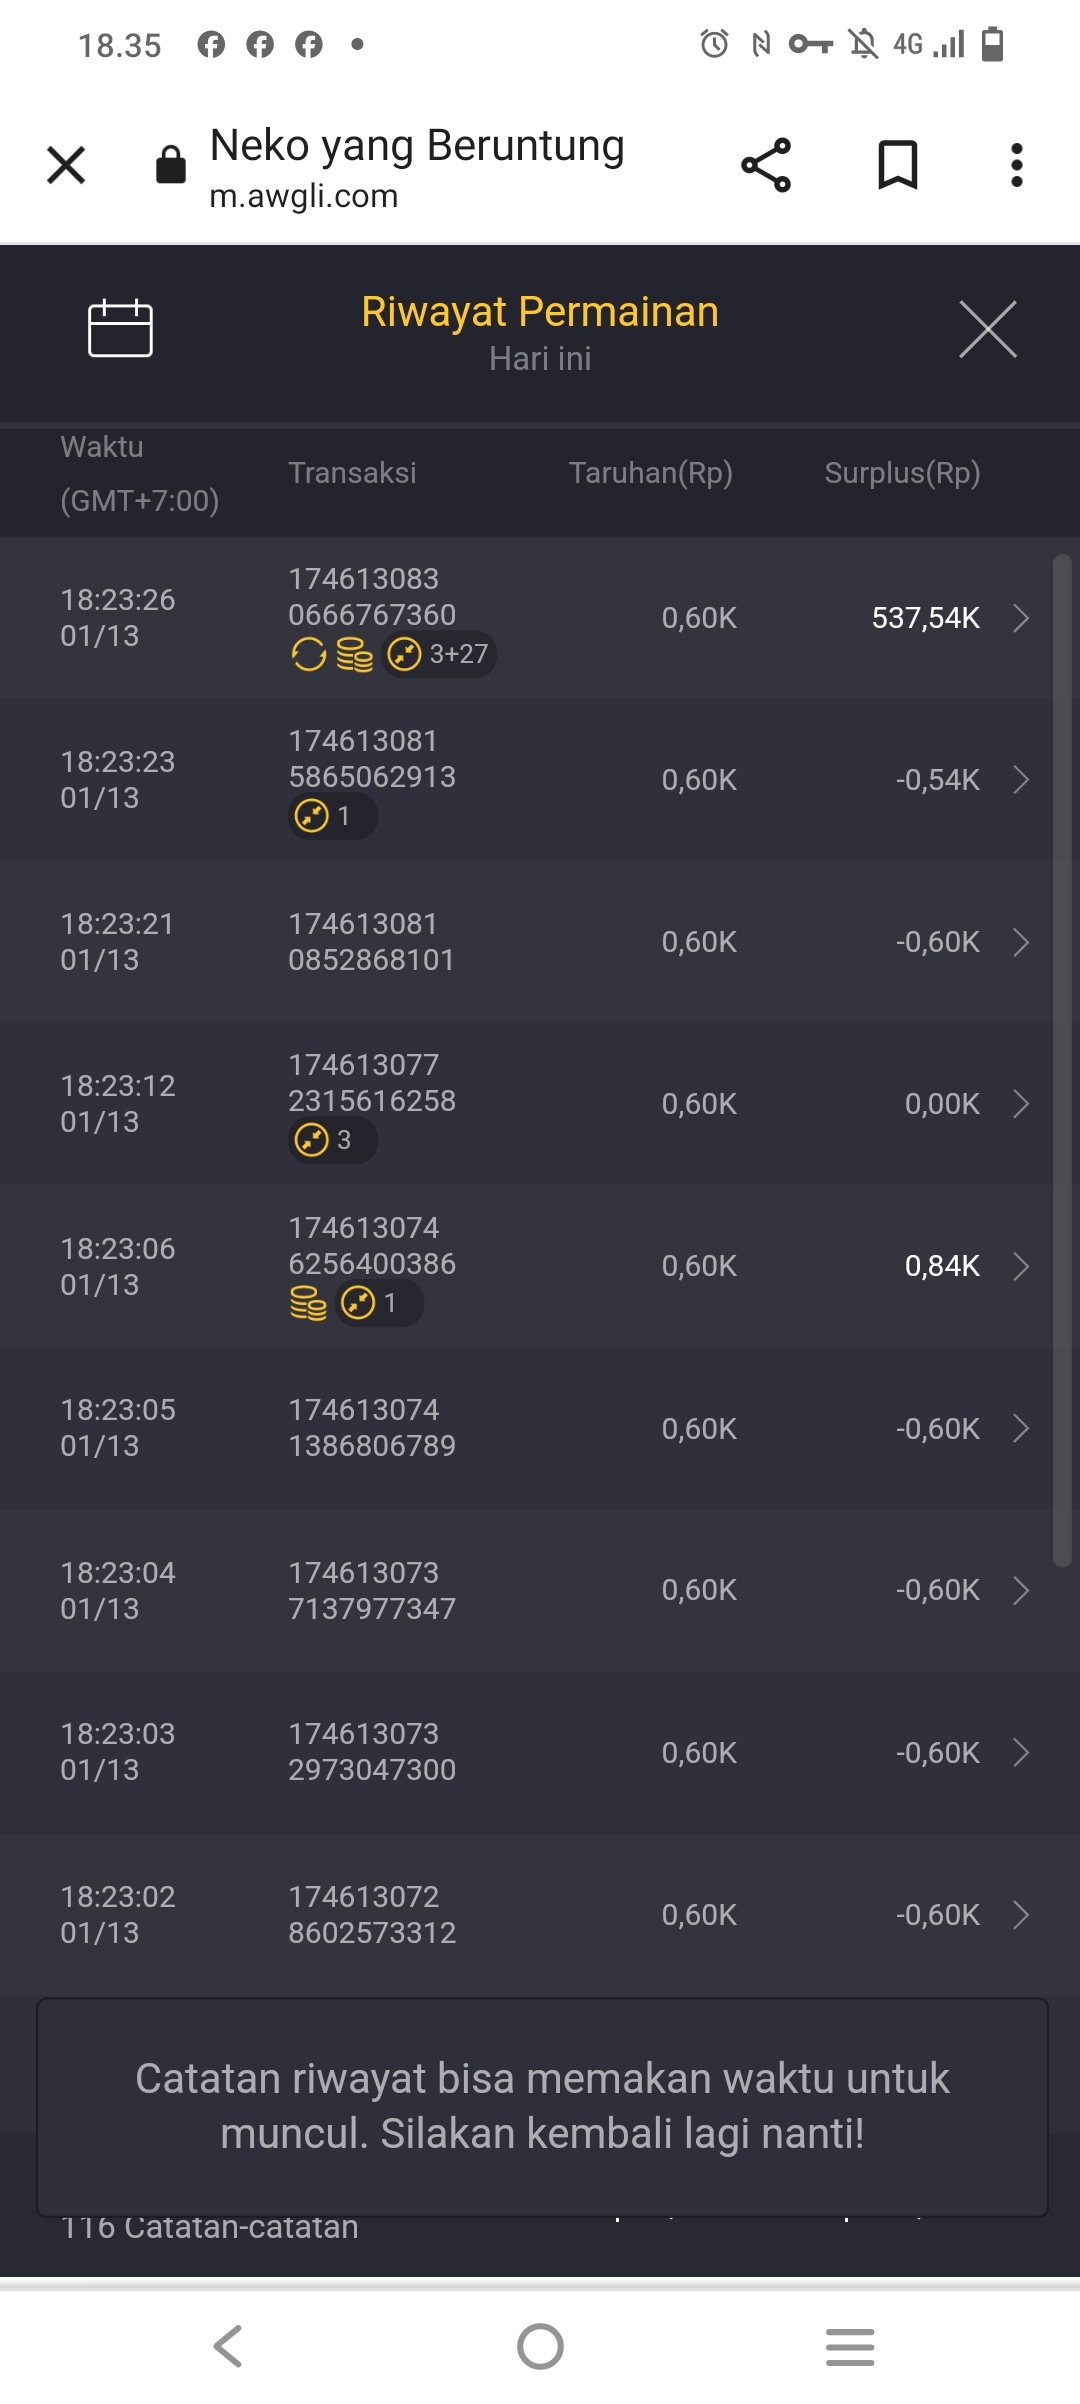Expand the 18:23:23 transaction details
This screenshot has height=2404, width=1080.
tap(1020, 780)
